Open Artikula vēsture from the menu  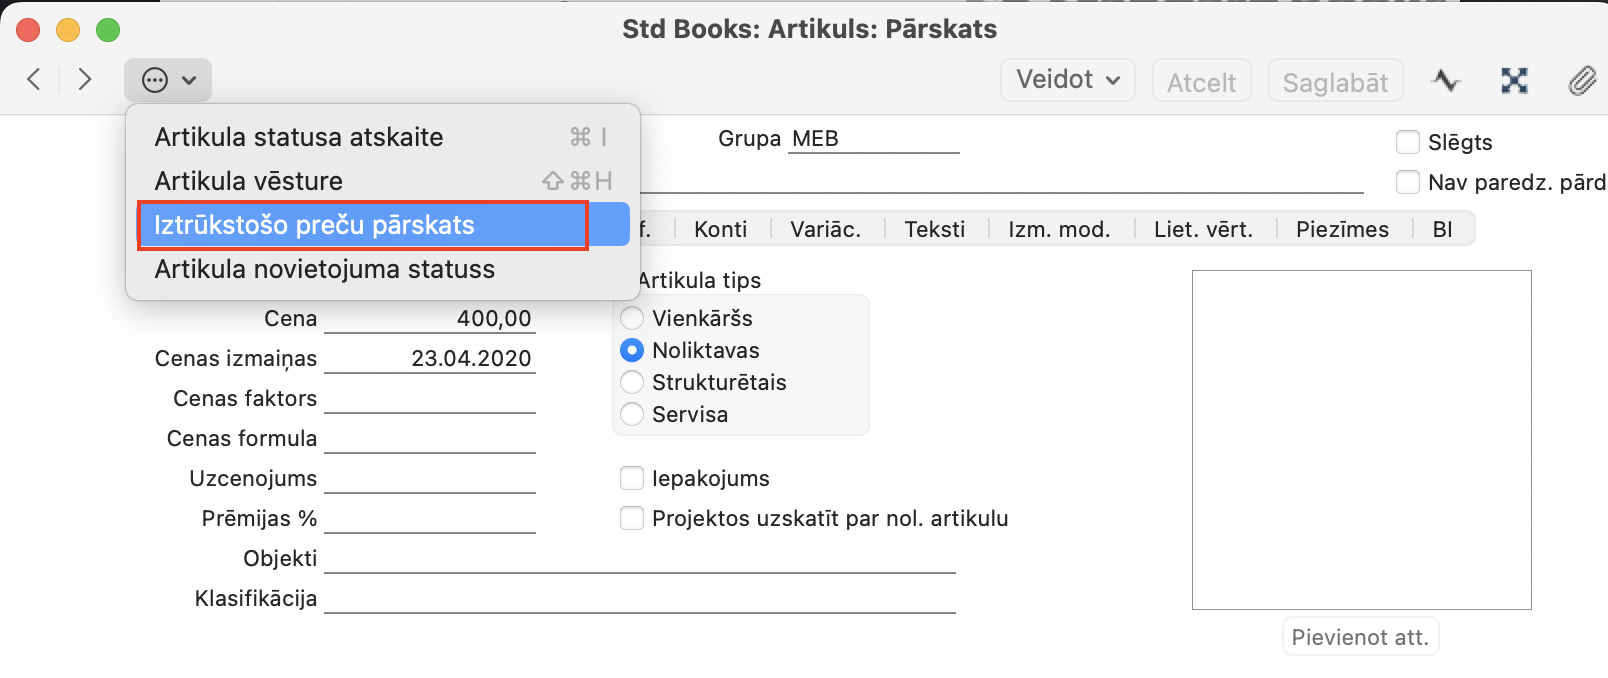[x=249, y=181]
